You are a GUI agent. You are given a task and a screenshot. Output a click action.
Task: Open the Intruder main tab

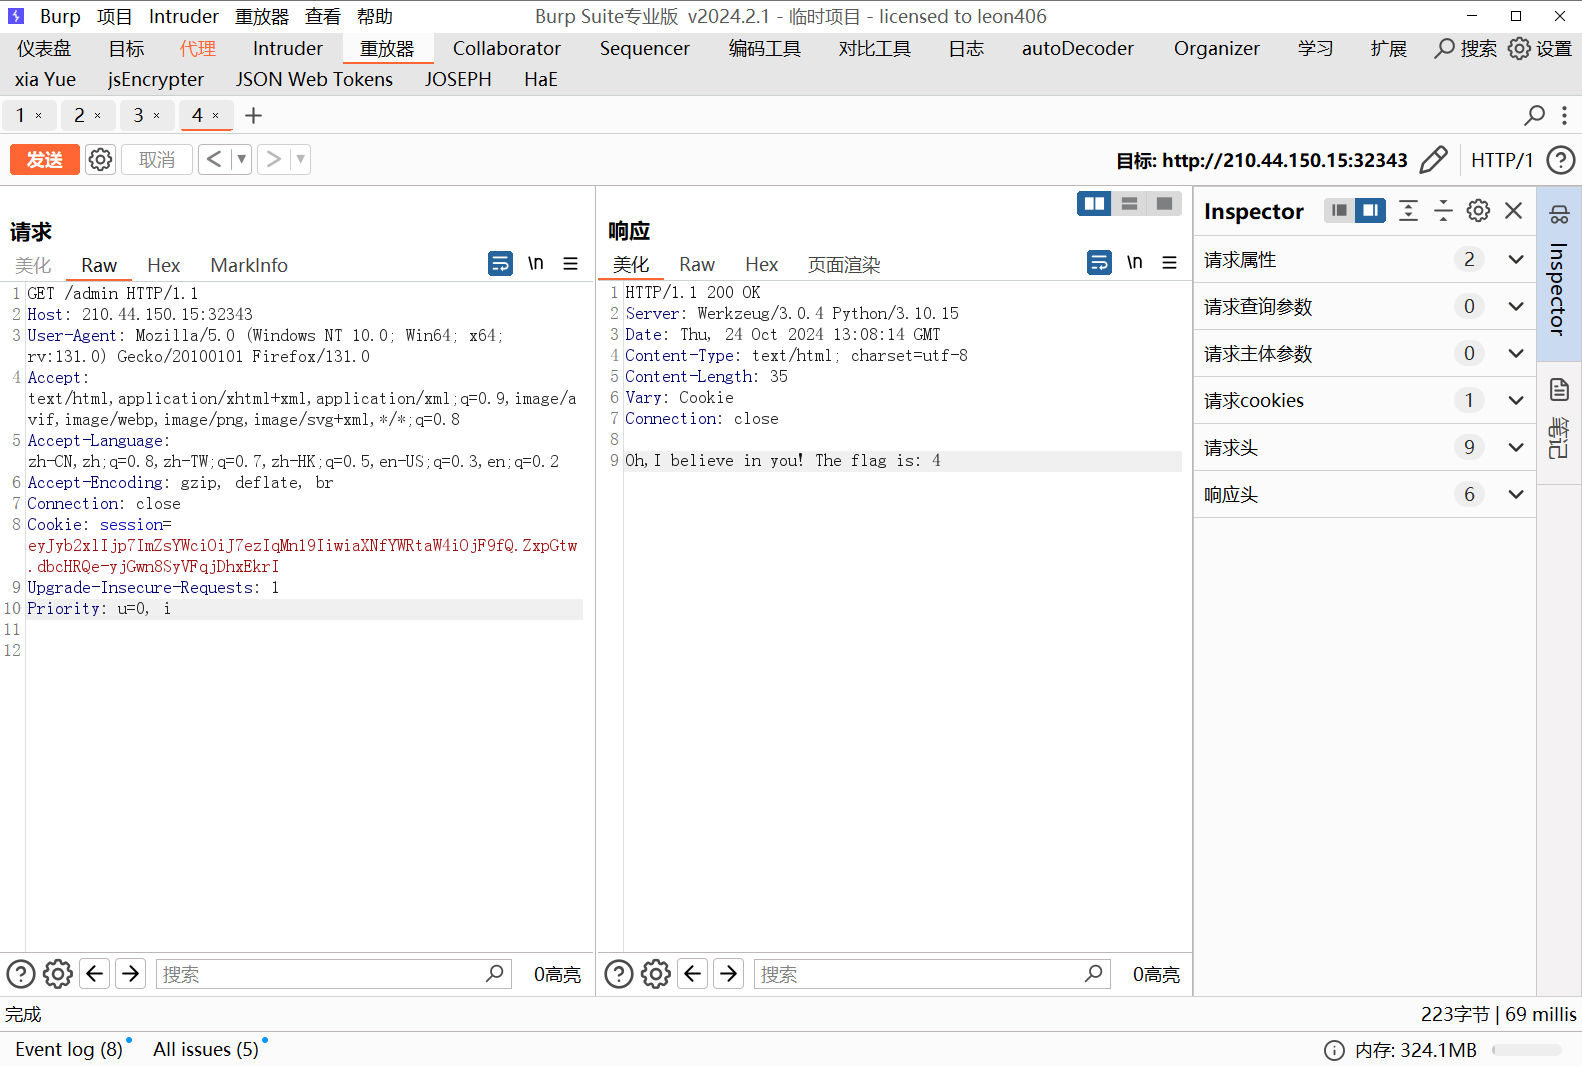pyautogui.click(x=288, y=48)
